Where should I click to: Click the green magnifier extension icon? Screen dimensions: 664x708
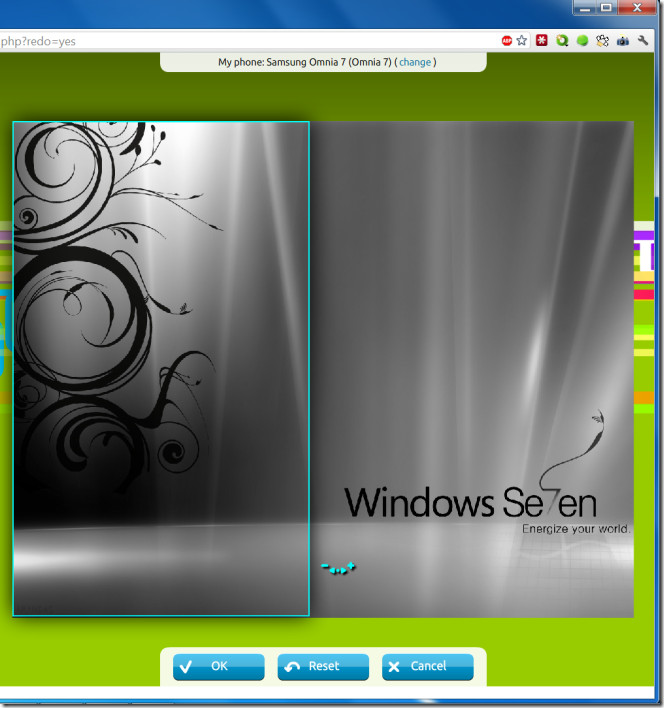(562, 41)
